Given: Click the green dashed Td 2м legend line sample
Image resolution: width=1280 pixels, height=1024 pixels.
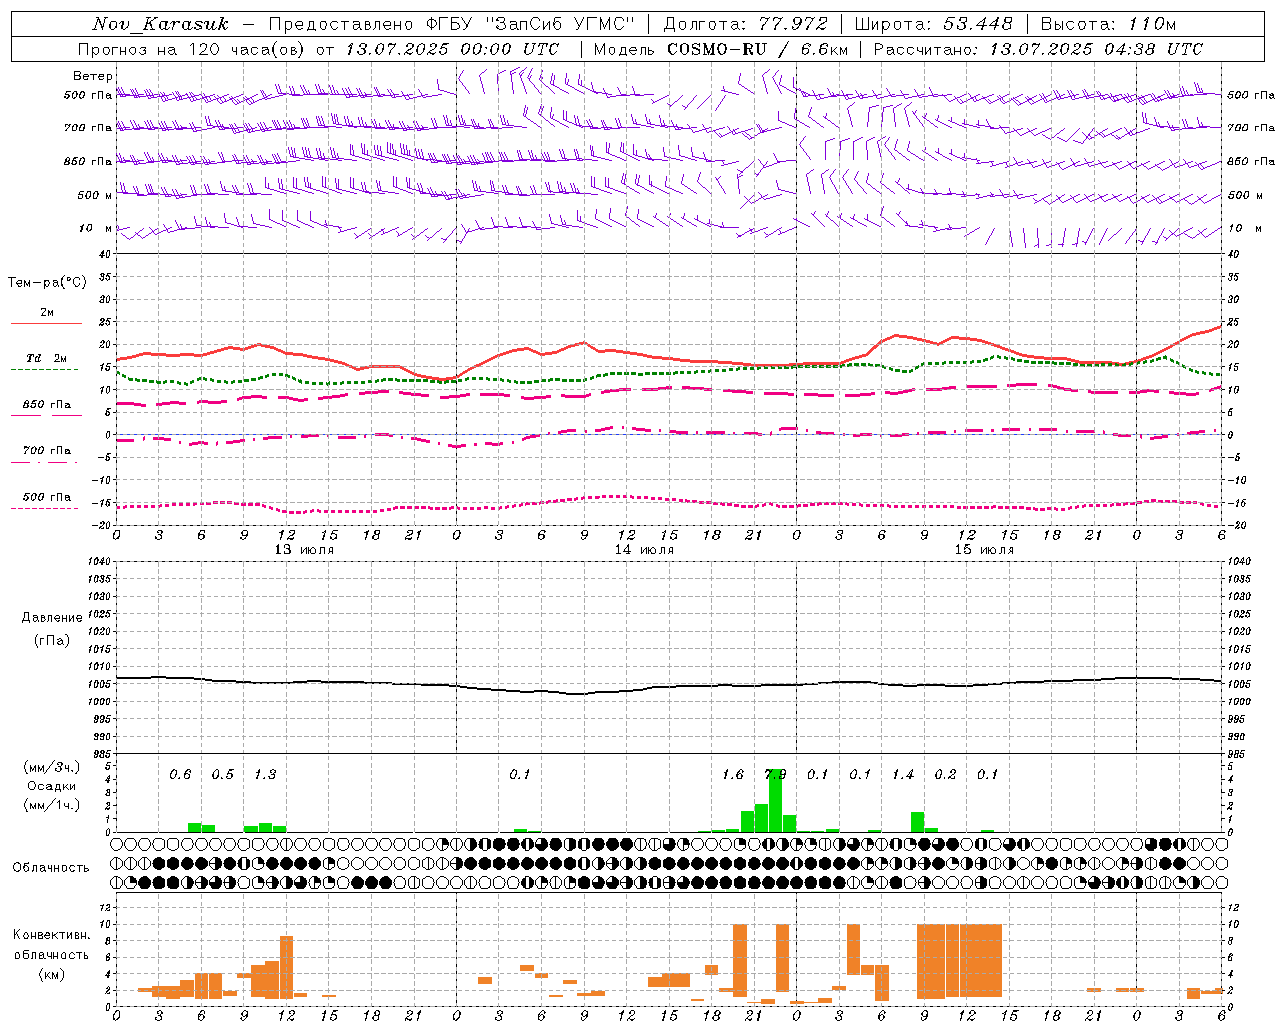Looking at the screenshot, I should pos(44,369).
